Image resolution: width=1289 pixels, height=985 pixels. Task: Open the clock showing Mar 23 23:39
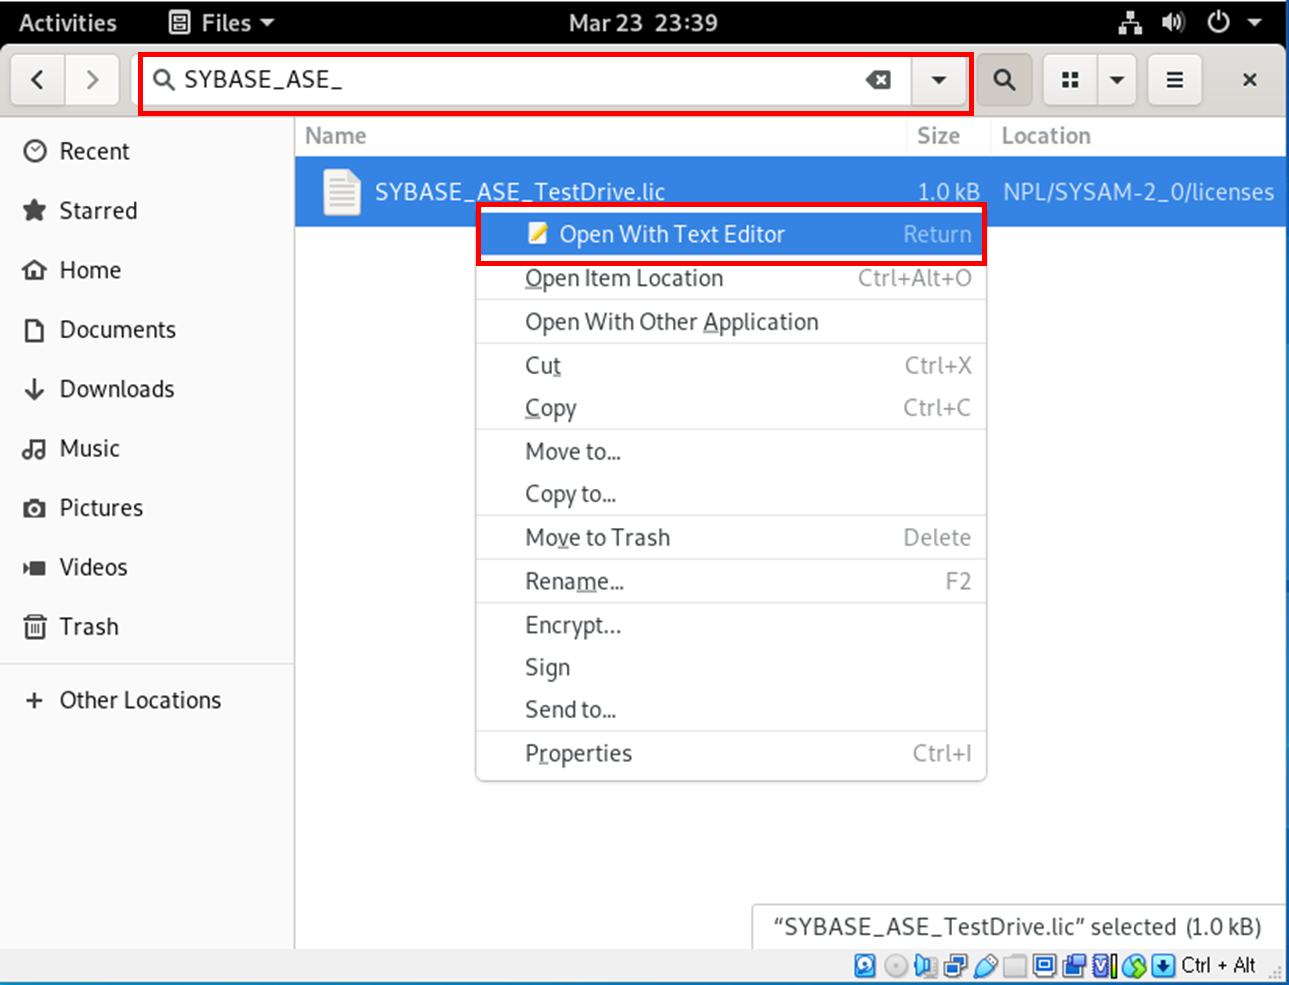click(x=643, y=22)
